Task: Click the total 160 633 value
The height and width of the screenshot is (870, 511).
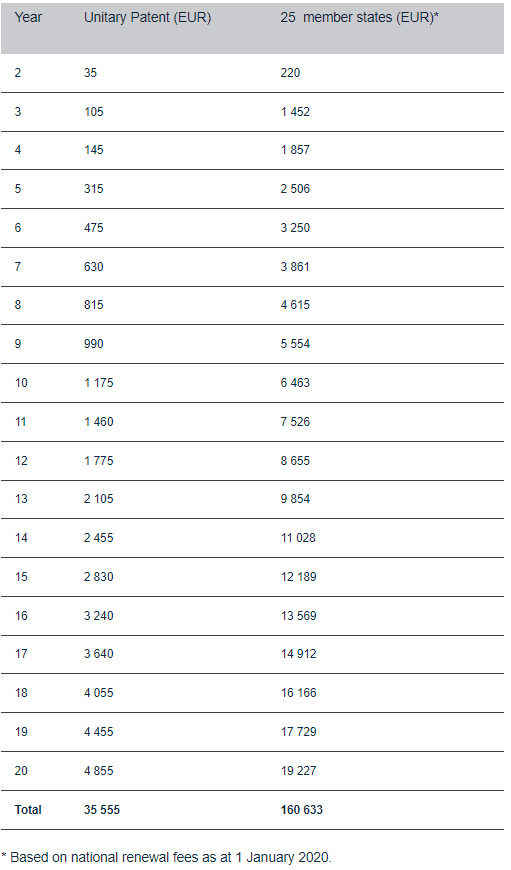Action: pyautogui.click(x=302, y=810)
